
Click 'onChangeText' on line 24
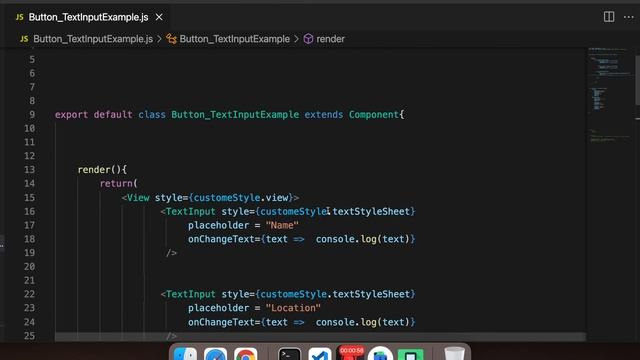[221, 322]
